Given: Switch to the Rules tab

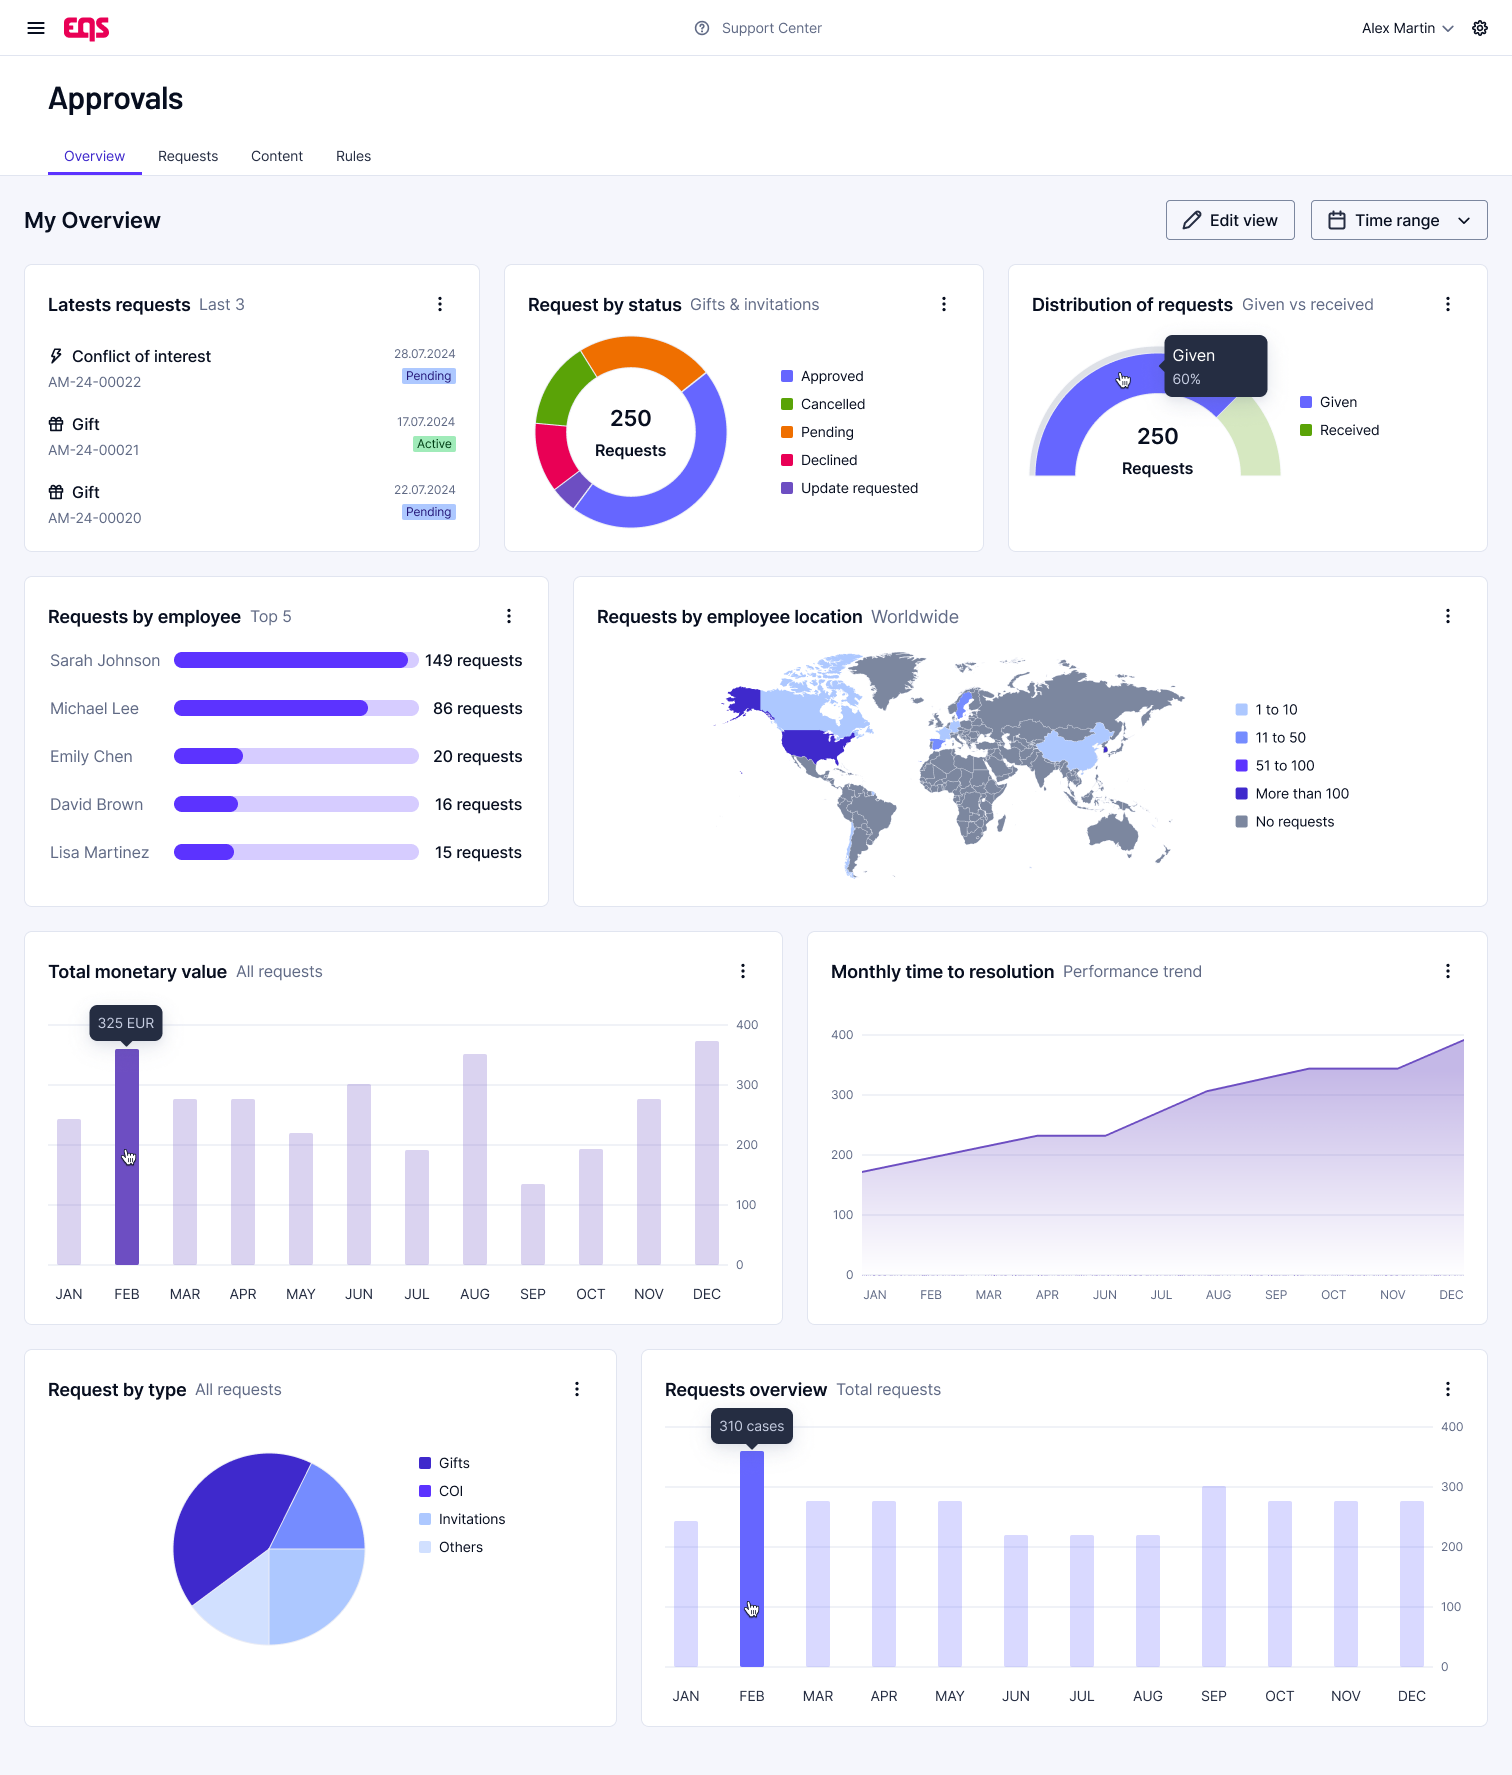Looking at the screenshot, I should (353, 156).
